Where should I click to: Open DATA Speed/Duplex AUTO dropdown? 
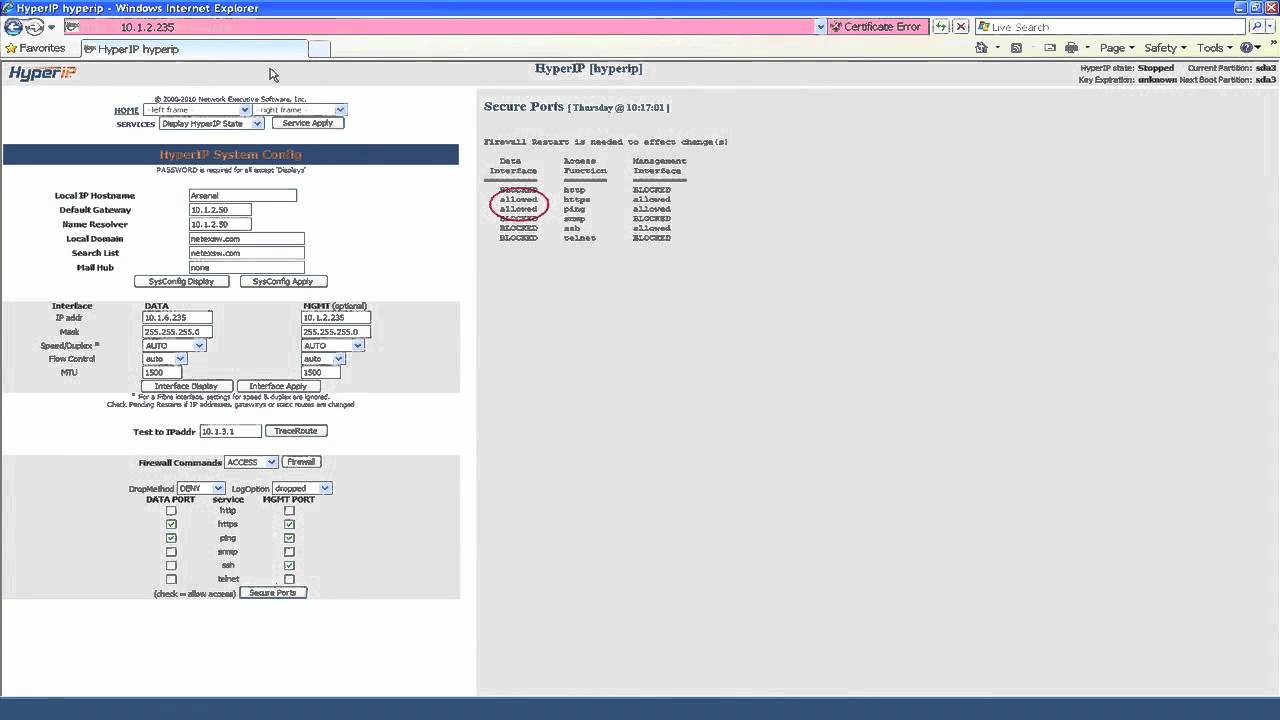[174, 346]
